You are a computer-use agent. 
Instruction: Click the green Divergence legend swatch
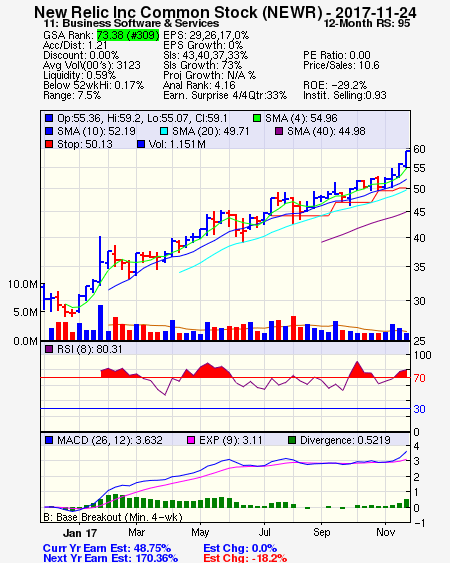point(292,440)
